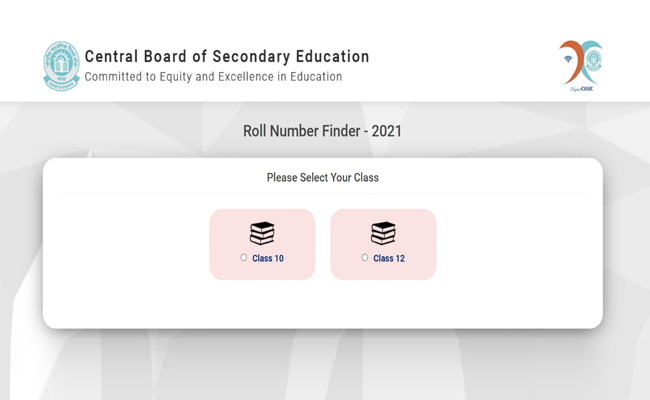
Task: Click the Class 10 text label
Action: [268, 259]
